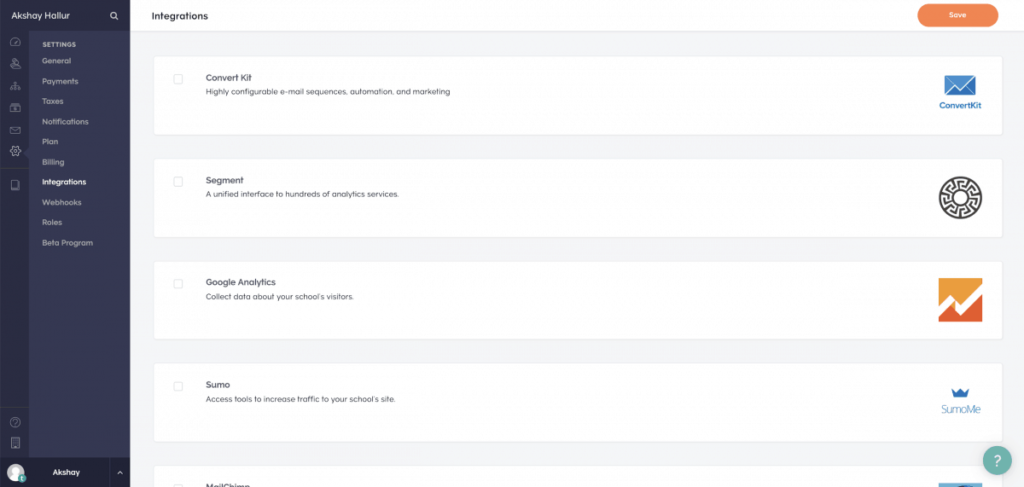Open Webhooks settings
The width and height of the screenshot is (1024, 487).
point(61,202)
